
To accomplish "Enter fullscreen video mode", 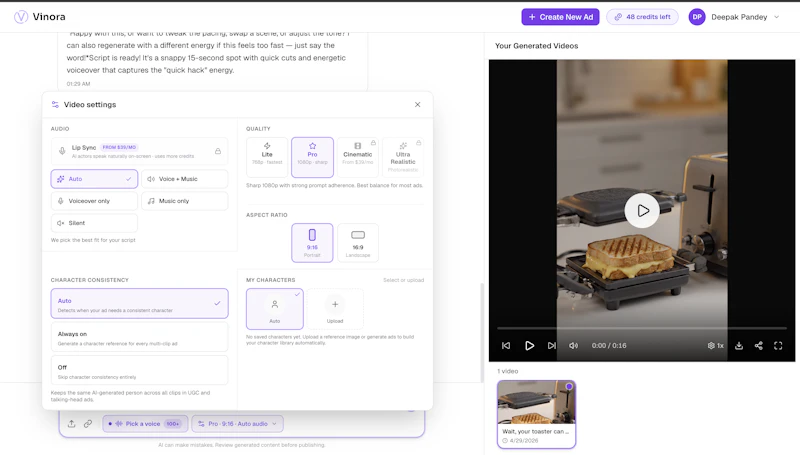I will 778,345.
